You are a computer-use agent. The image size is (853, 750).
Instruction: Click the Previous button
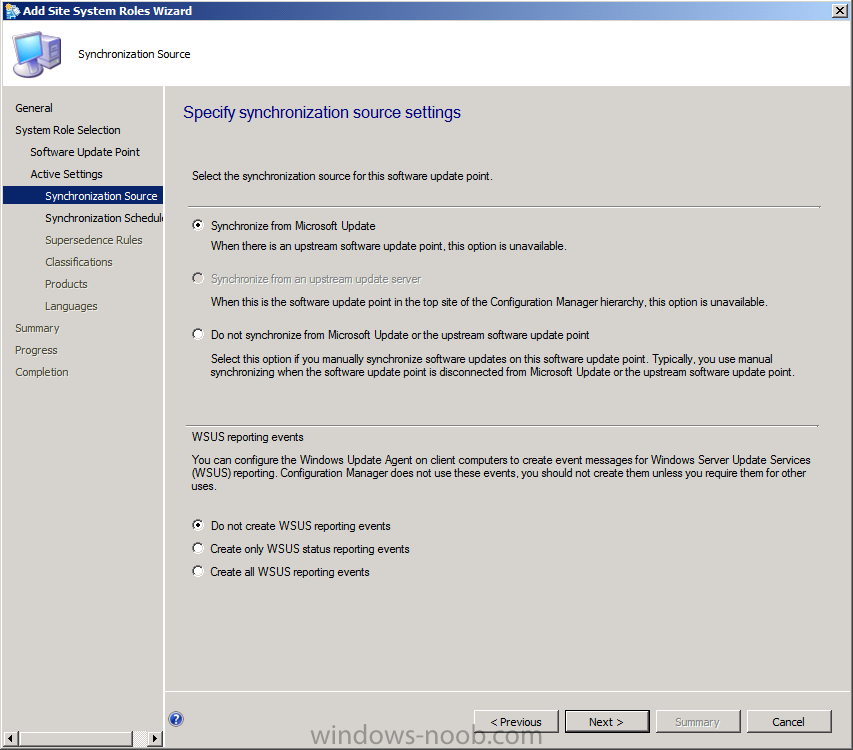click(516, 722)
